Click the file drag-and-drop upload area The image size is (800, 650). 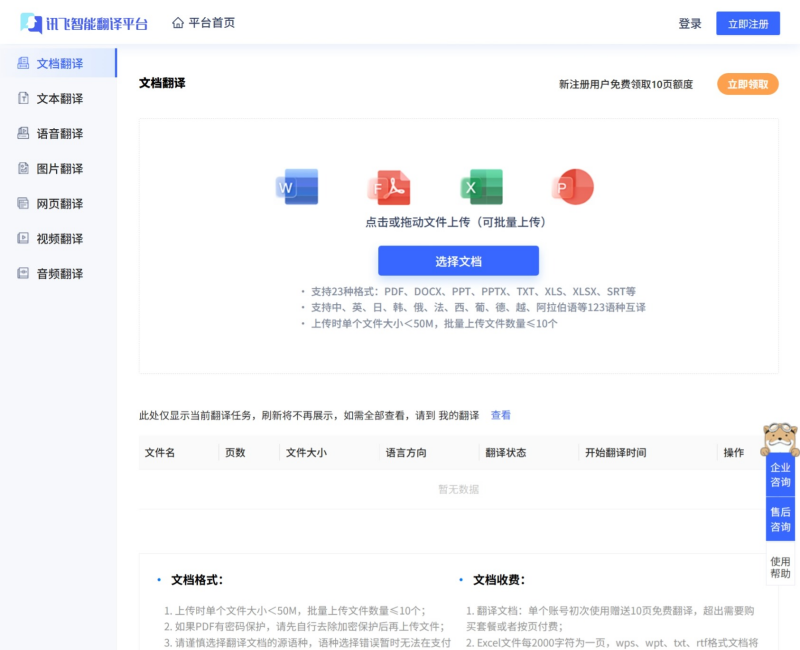457,220
